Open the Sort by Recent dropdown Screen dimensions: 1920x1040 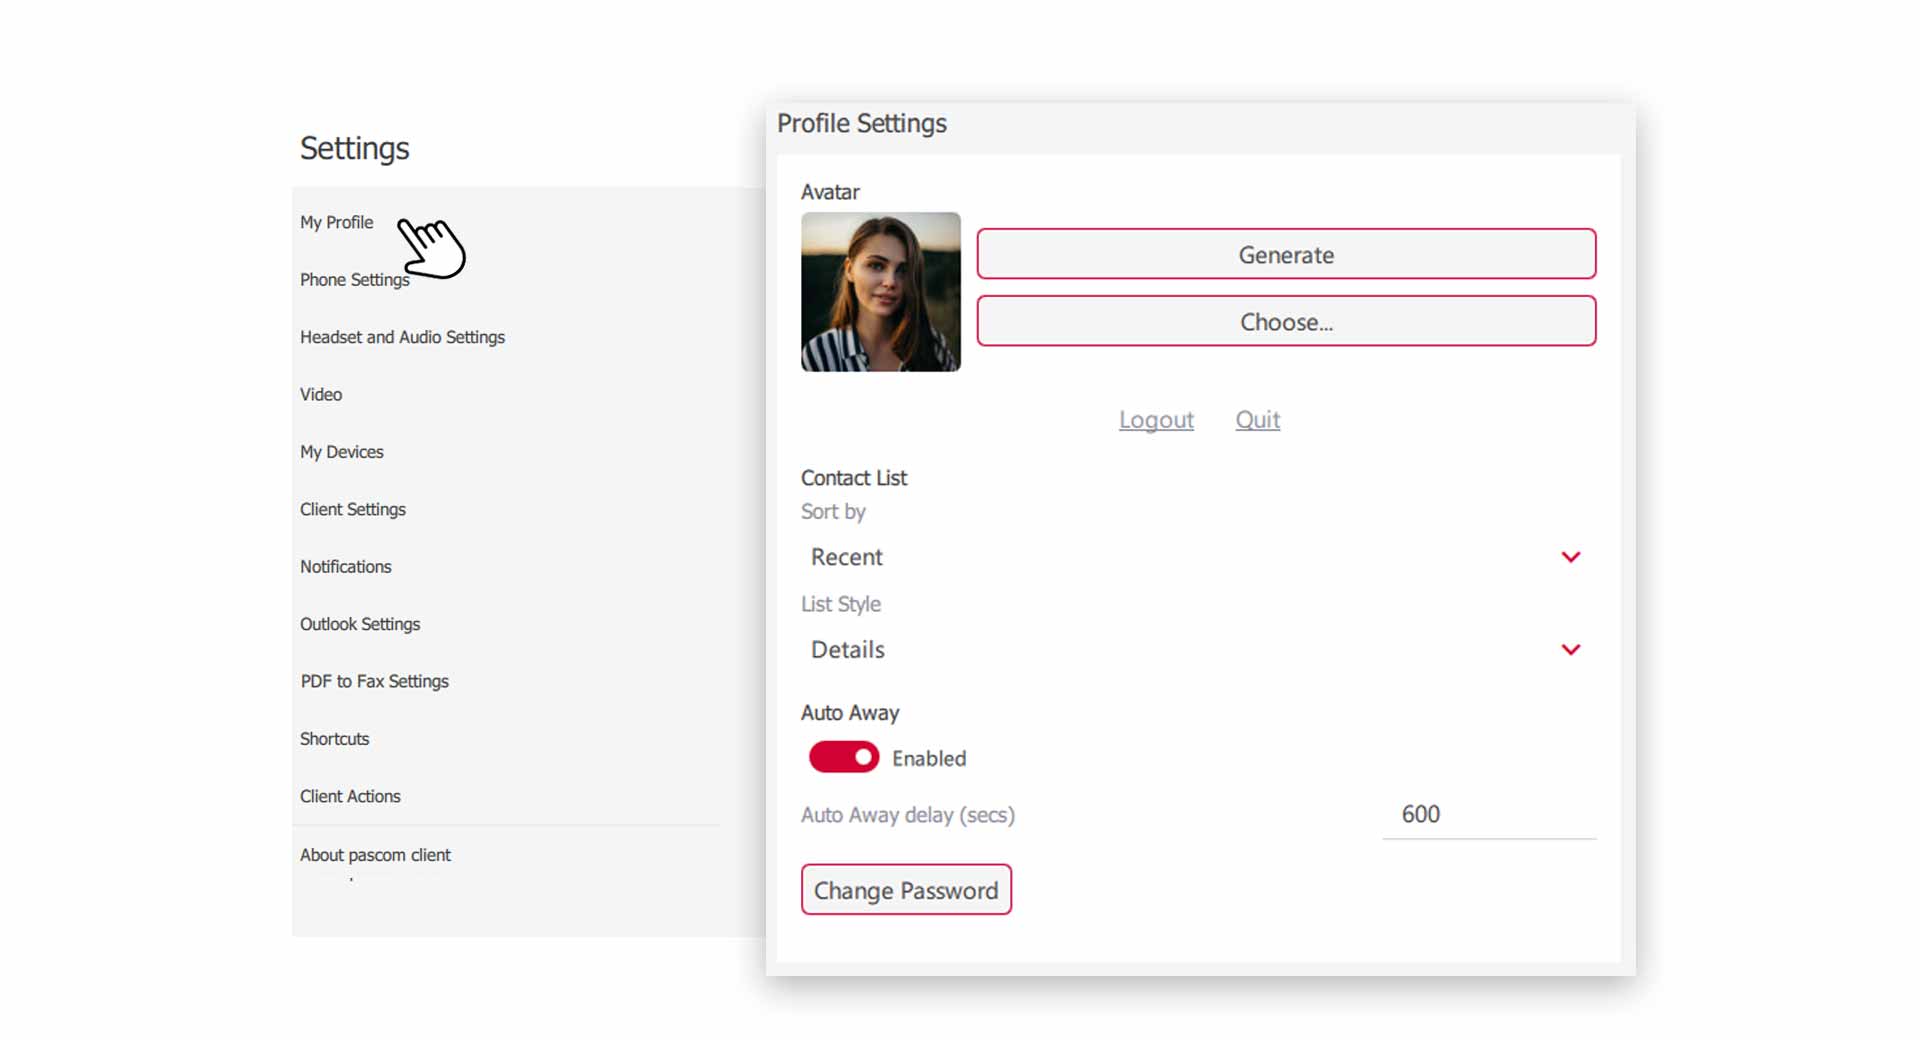pos(1198,557)
